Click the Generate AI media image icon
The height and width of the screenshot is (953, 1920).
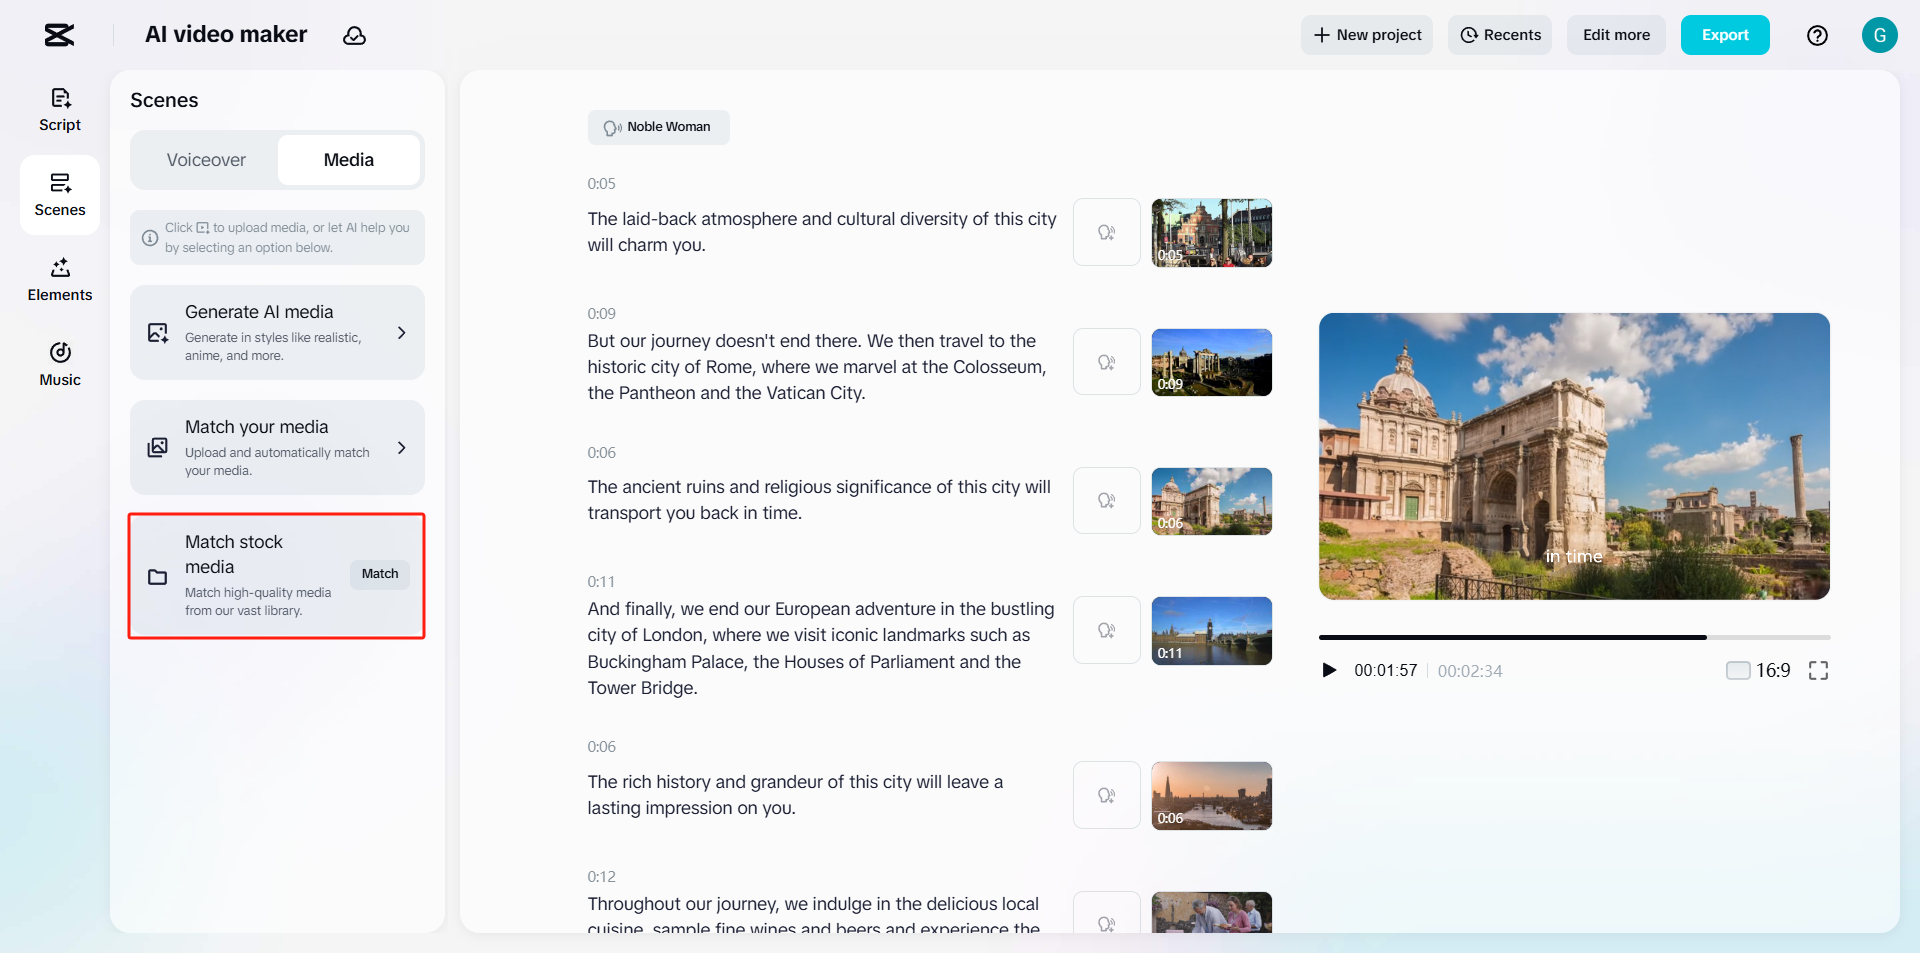(158, 333)
